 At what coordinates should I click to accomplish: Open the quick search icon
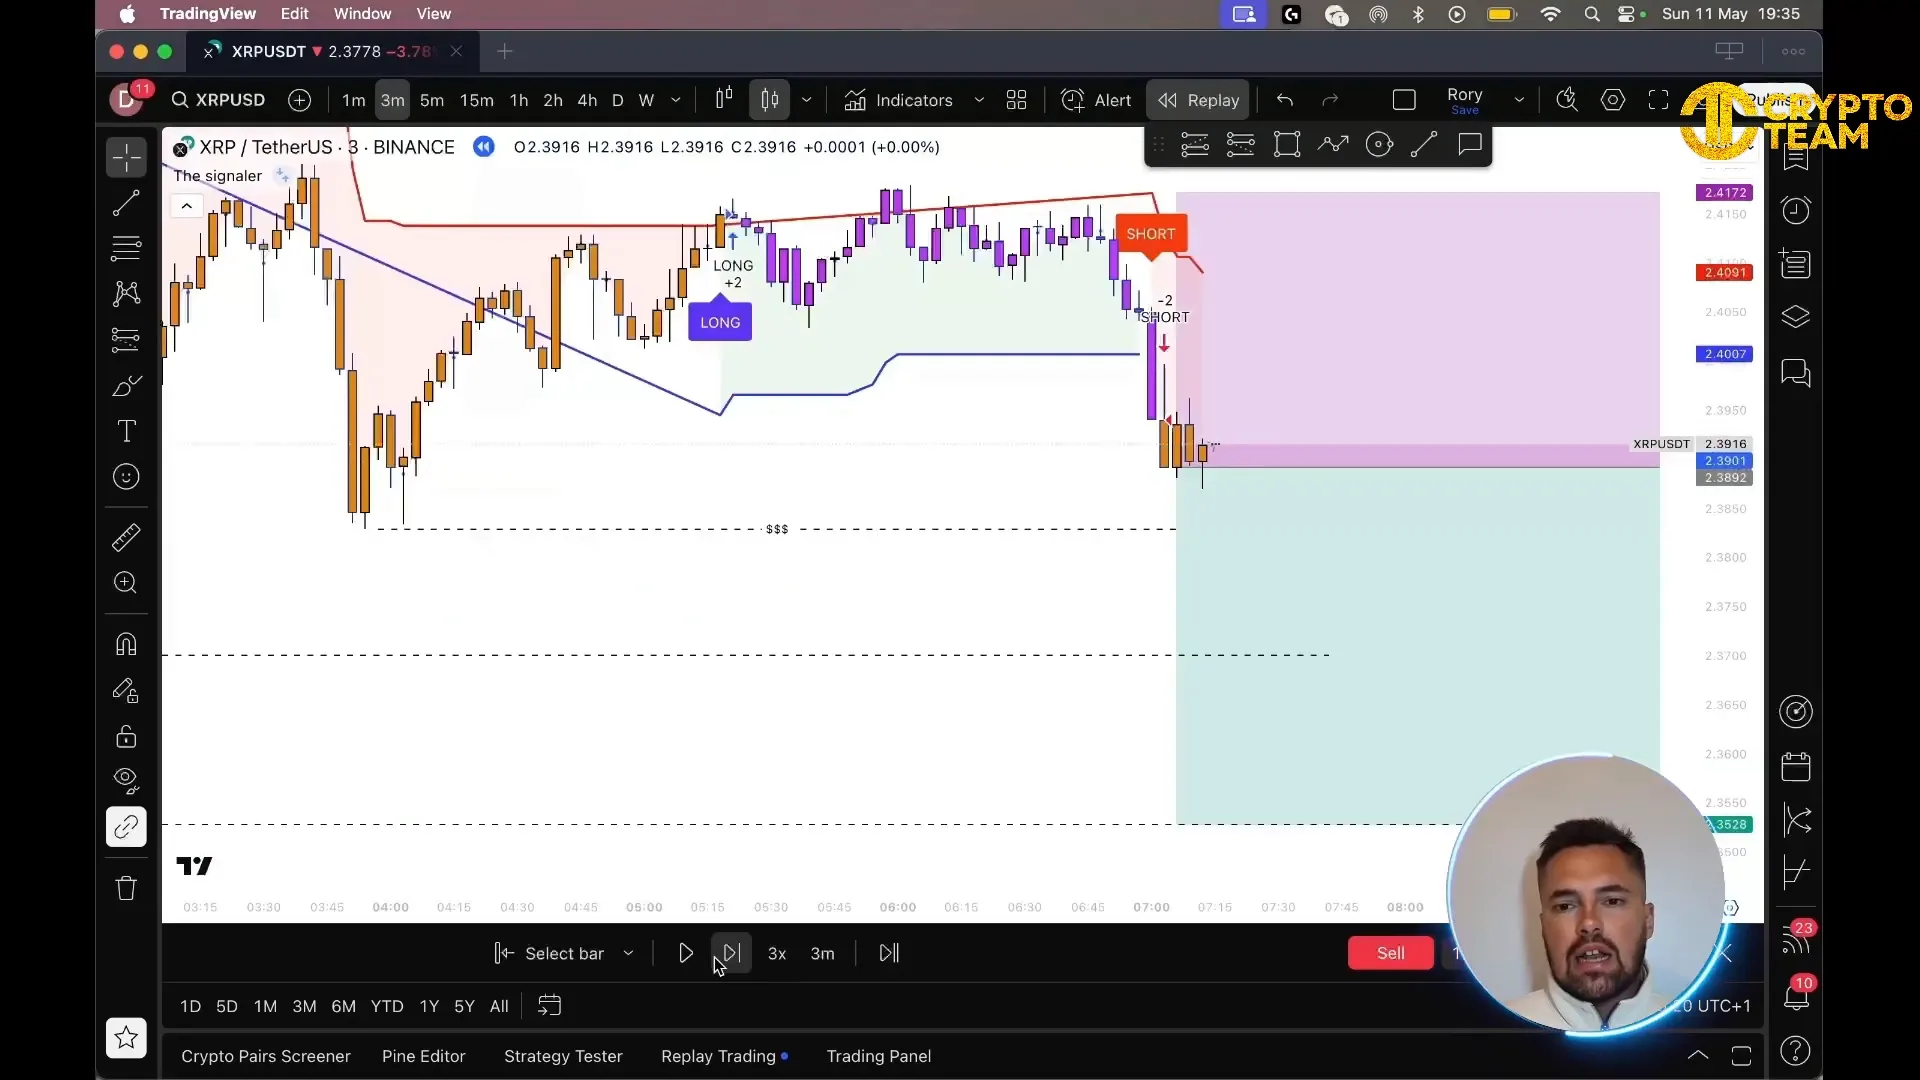1567,100
